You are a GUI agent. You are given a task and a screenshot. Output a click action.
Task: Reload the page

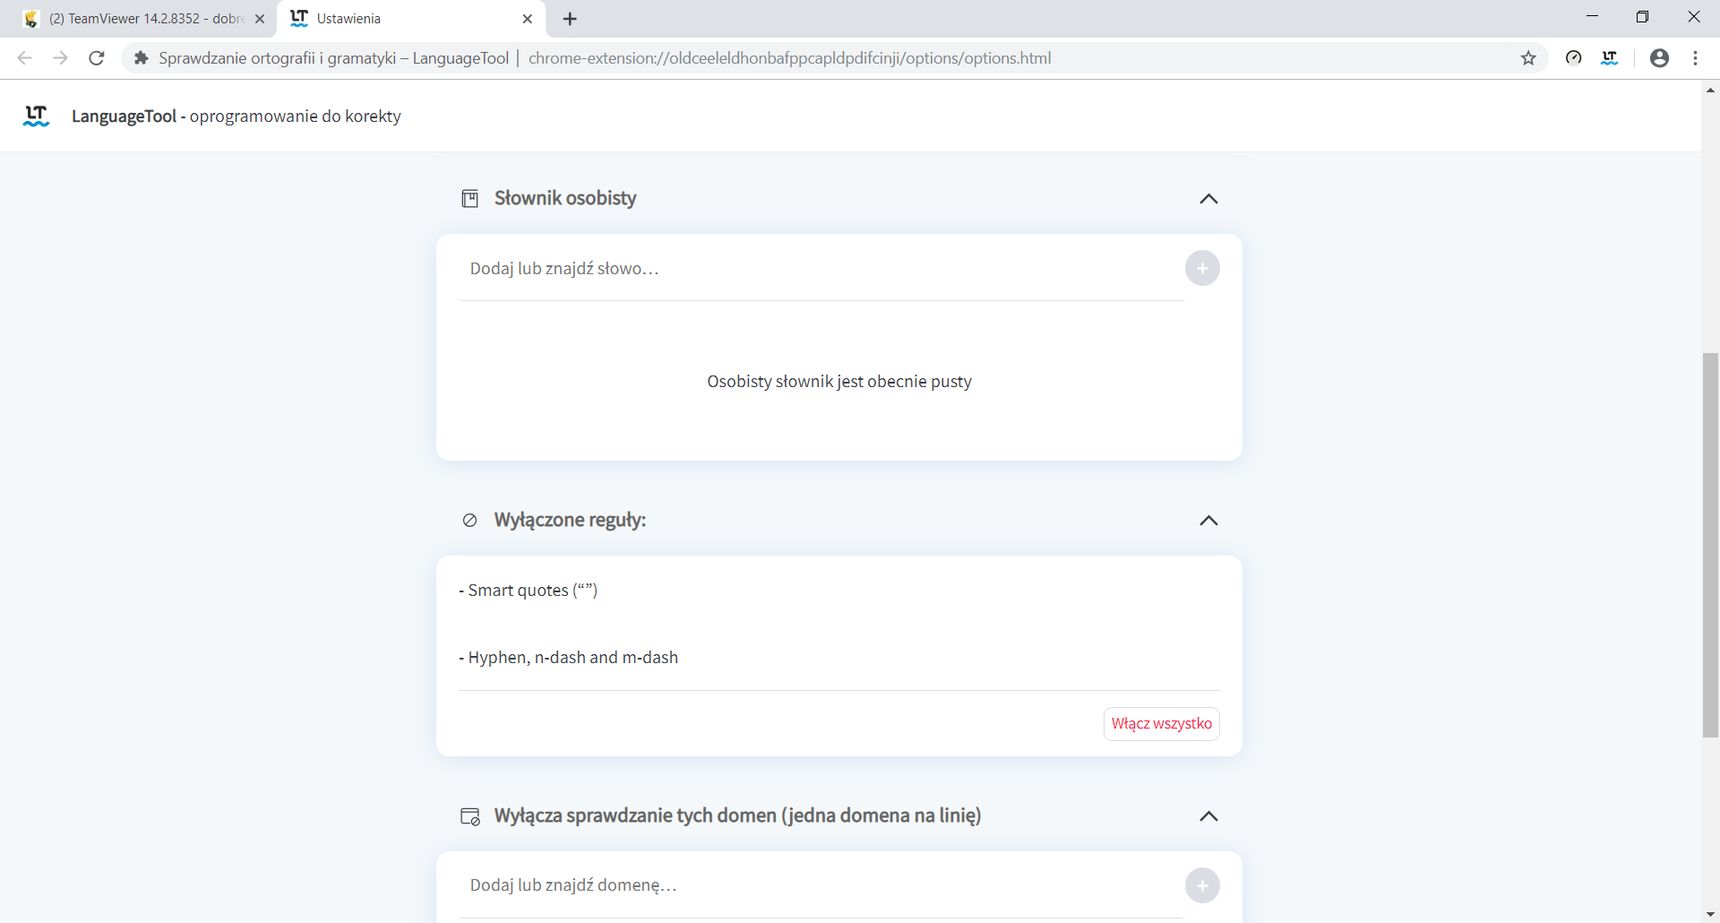[96, 58]
